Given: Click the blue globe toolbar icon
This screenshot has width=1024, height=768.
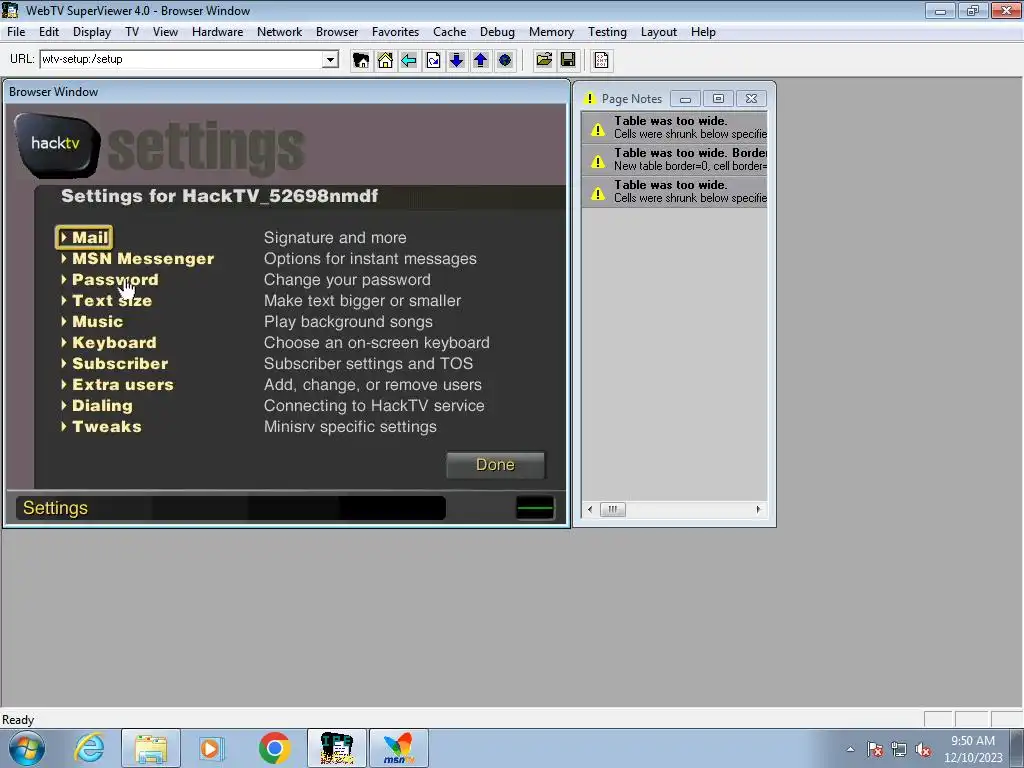Looking at the screenshot, I should [x=505, y=60].
